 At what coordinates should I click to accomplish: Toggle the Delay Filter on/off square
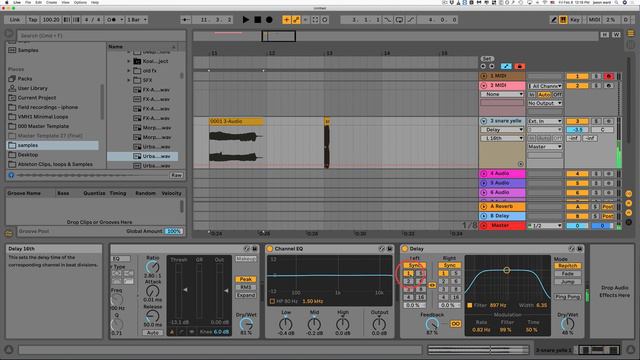(469, 305)
